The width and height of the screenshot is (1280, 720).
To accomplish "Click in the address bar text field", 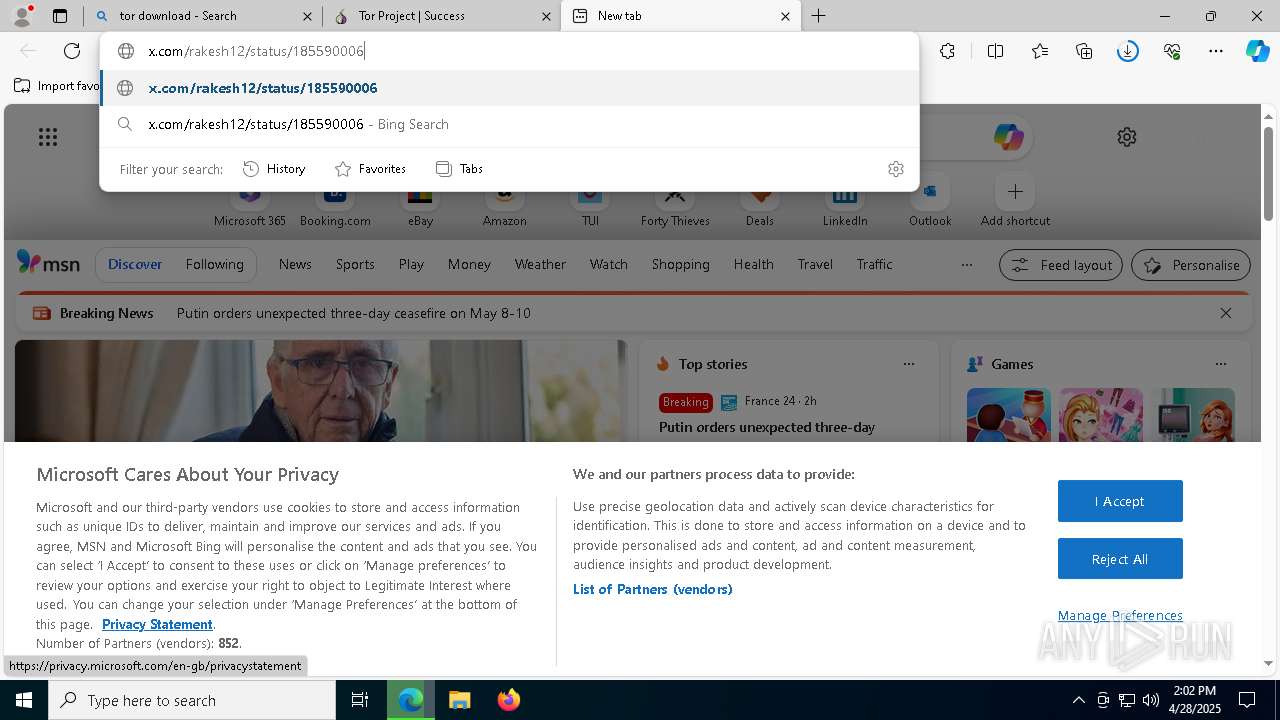I will pos(509,51).
